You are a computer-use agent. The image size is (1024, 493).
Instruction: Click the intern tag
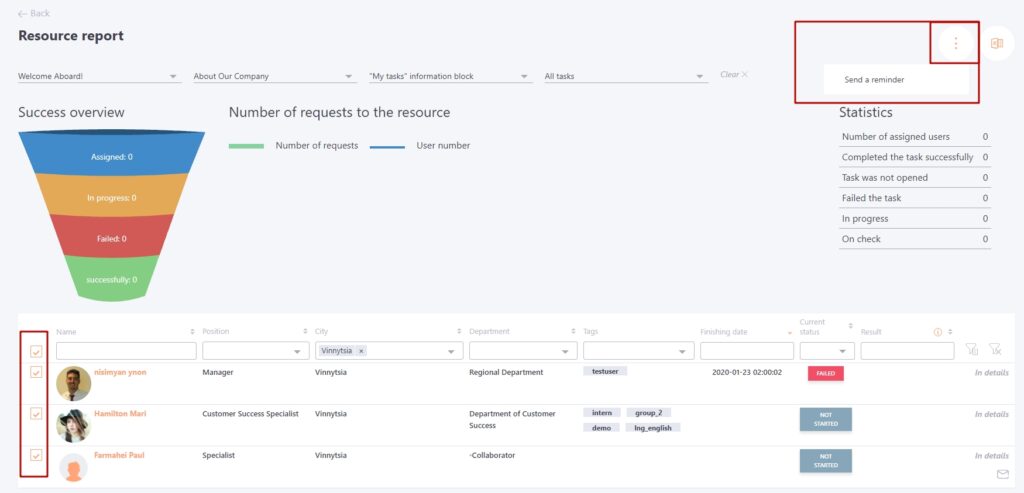click(601, 413)
